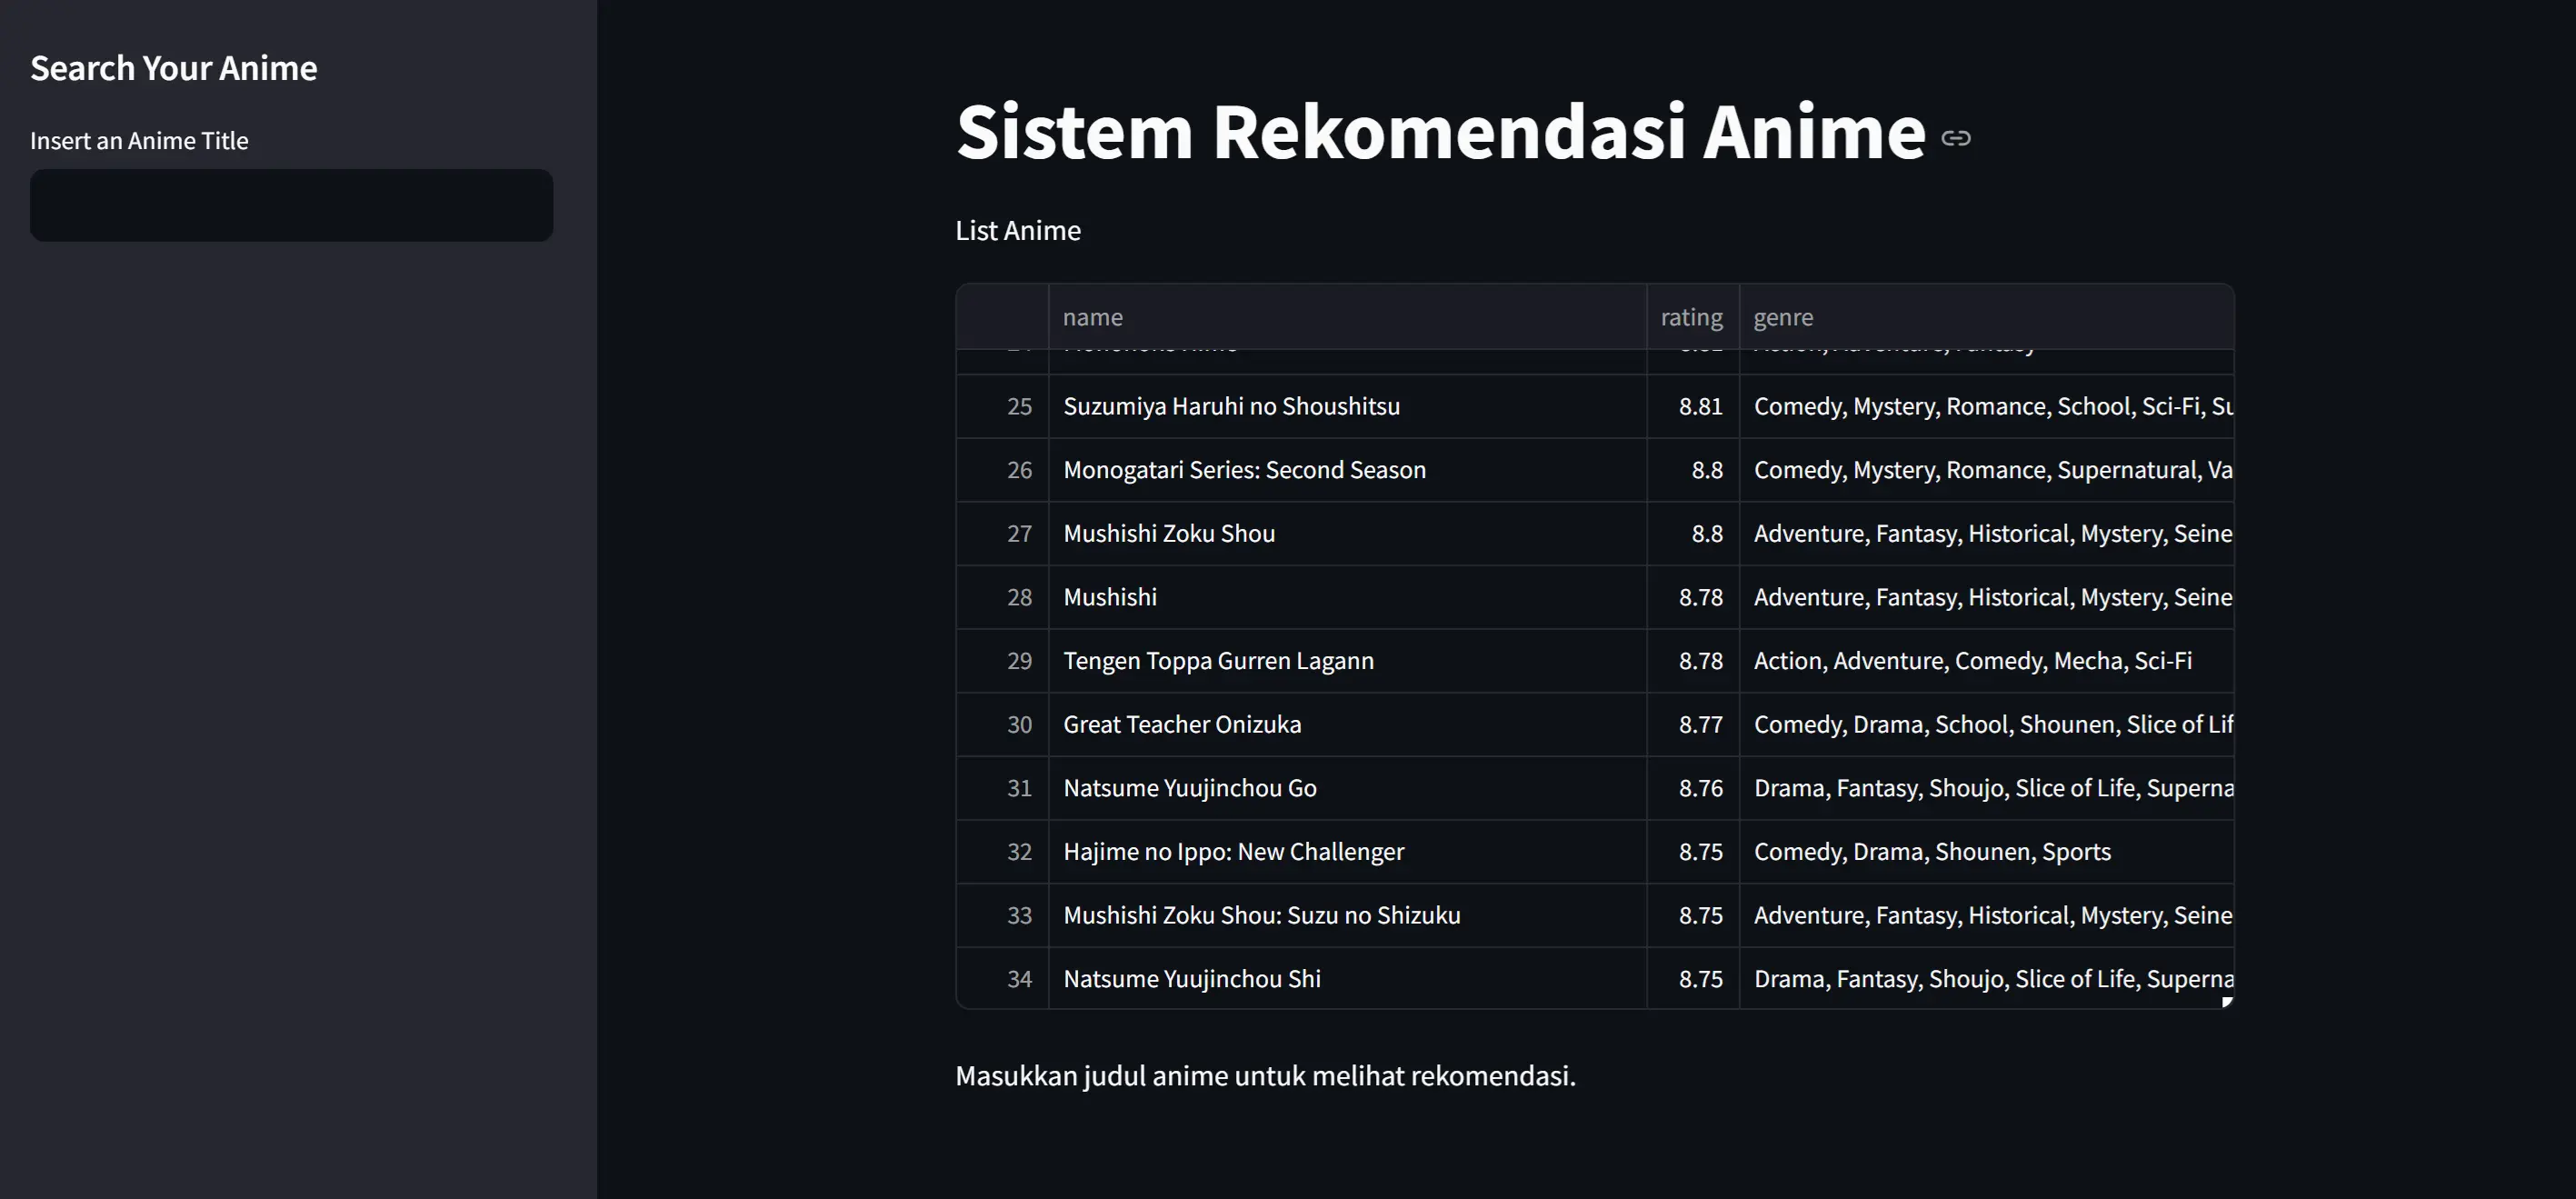Viewport: 2576px width, 1199px height.
Task: Click row number 27 for Mushishi Zoku Shou
Action: 1019,533
